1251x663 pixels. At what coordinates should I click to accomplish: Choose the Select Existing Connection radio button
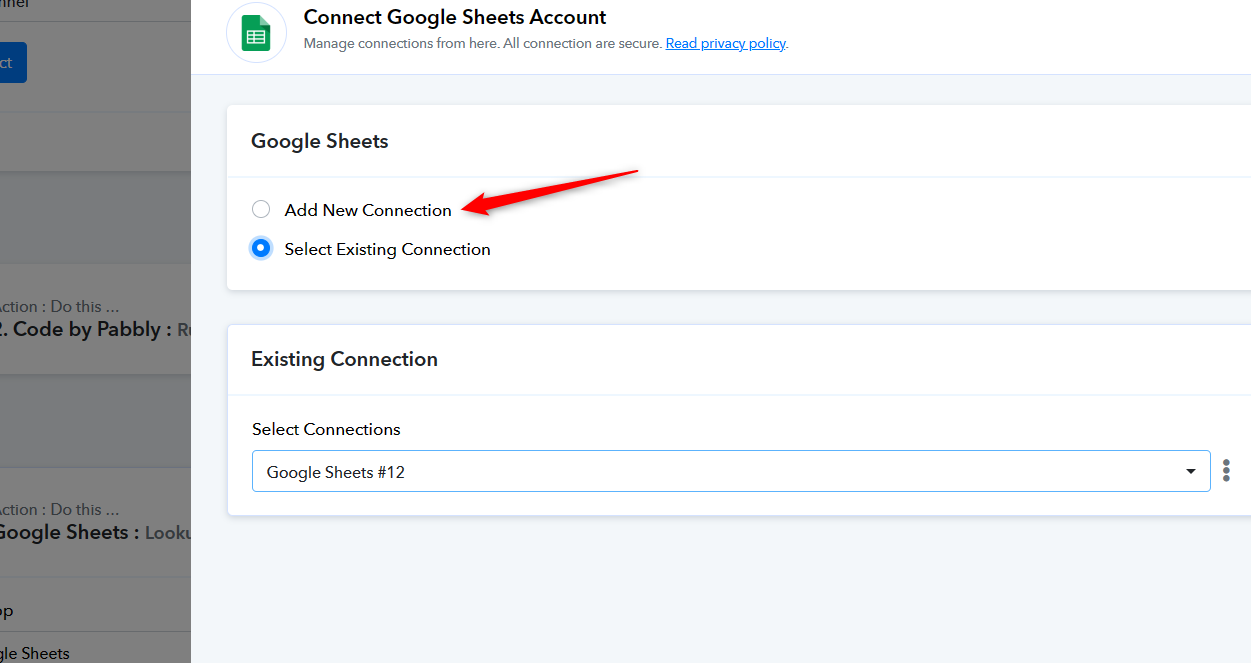[x=261, y=248]
